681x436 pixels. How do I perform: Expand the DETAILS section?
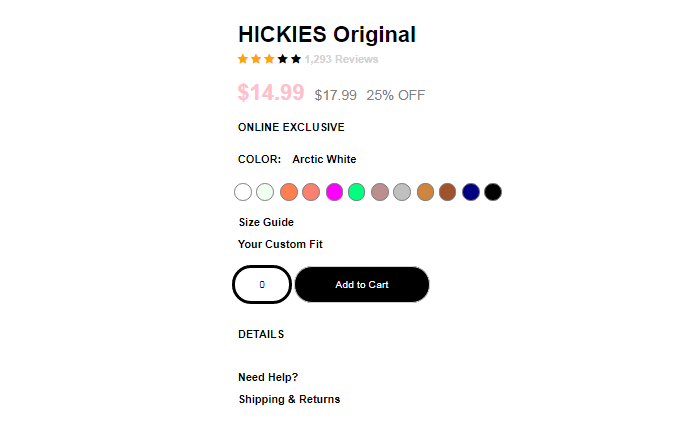pos(261,334)
